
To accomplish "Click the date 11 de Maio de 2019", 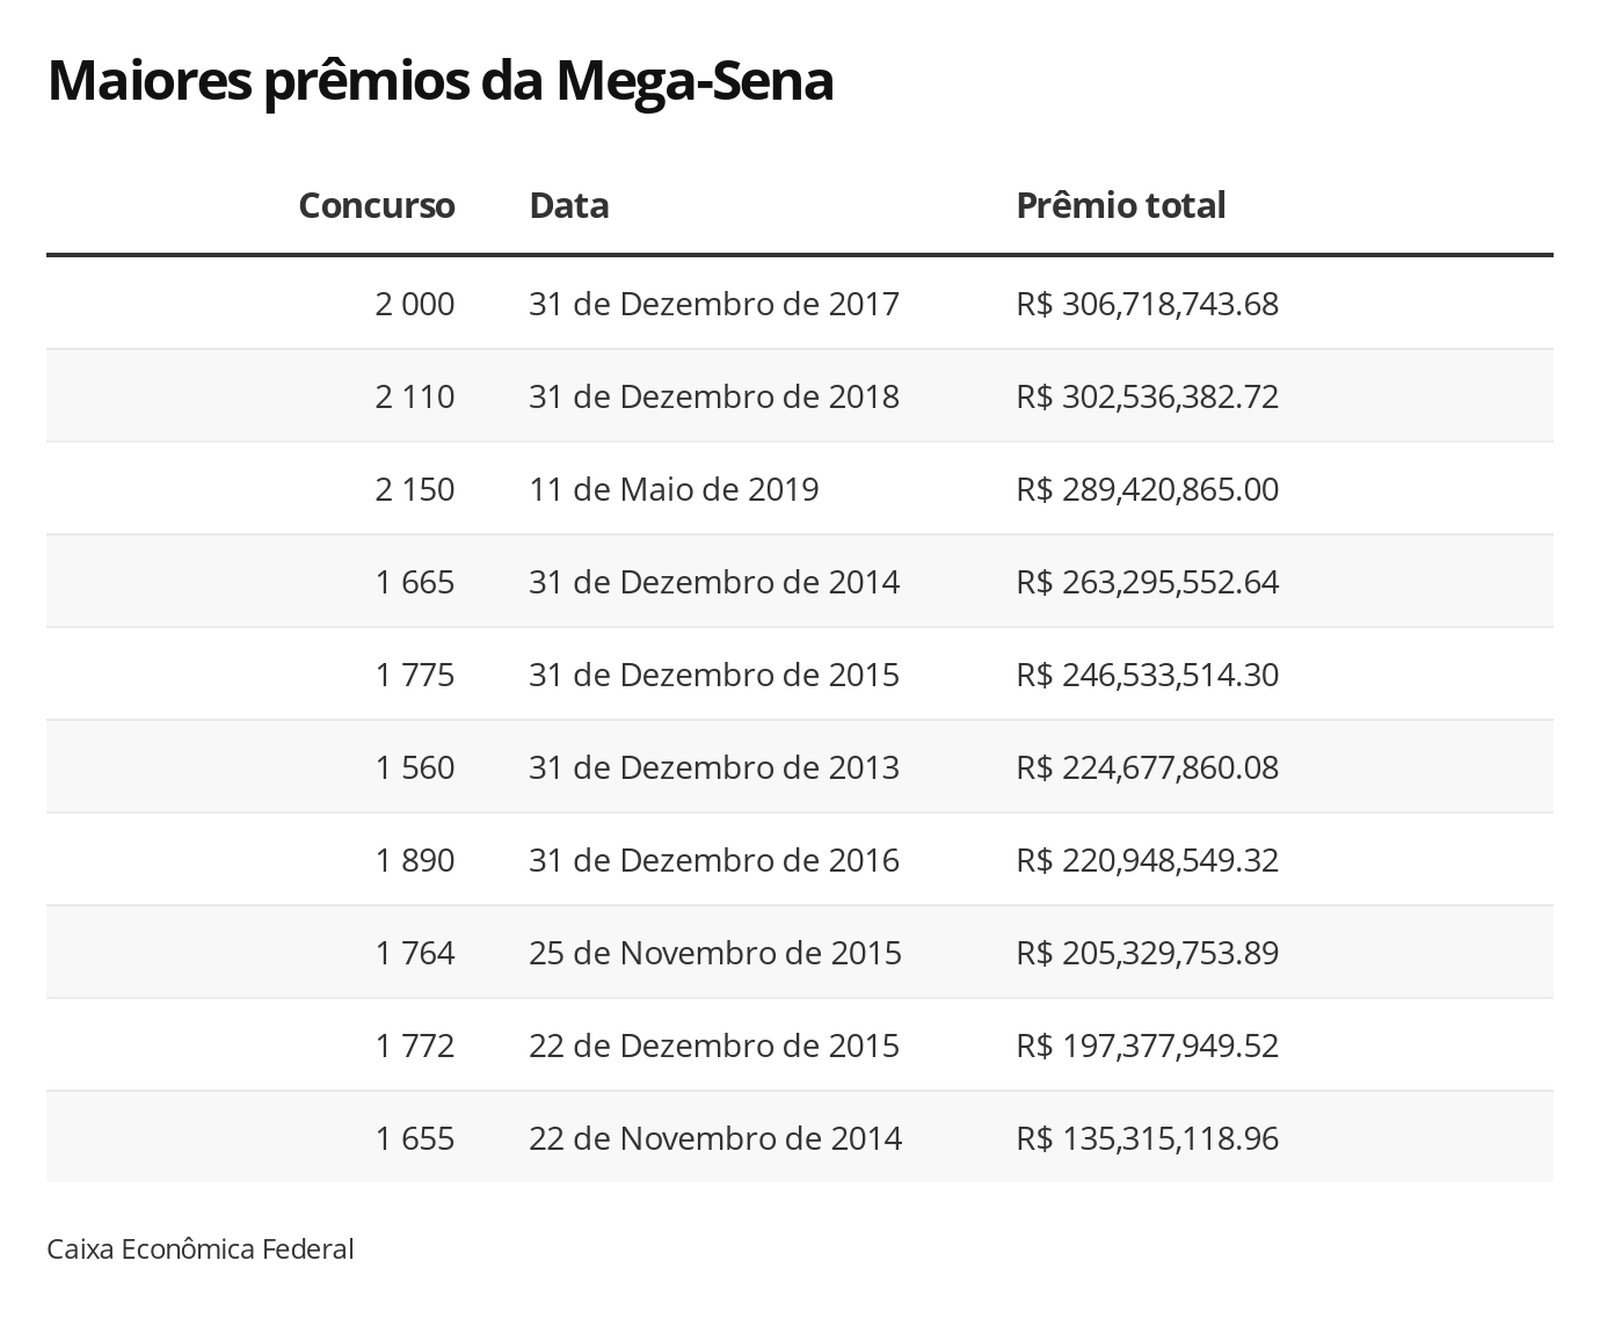I will coord(673,490).
